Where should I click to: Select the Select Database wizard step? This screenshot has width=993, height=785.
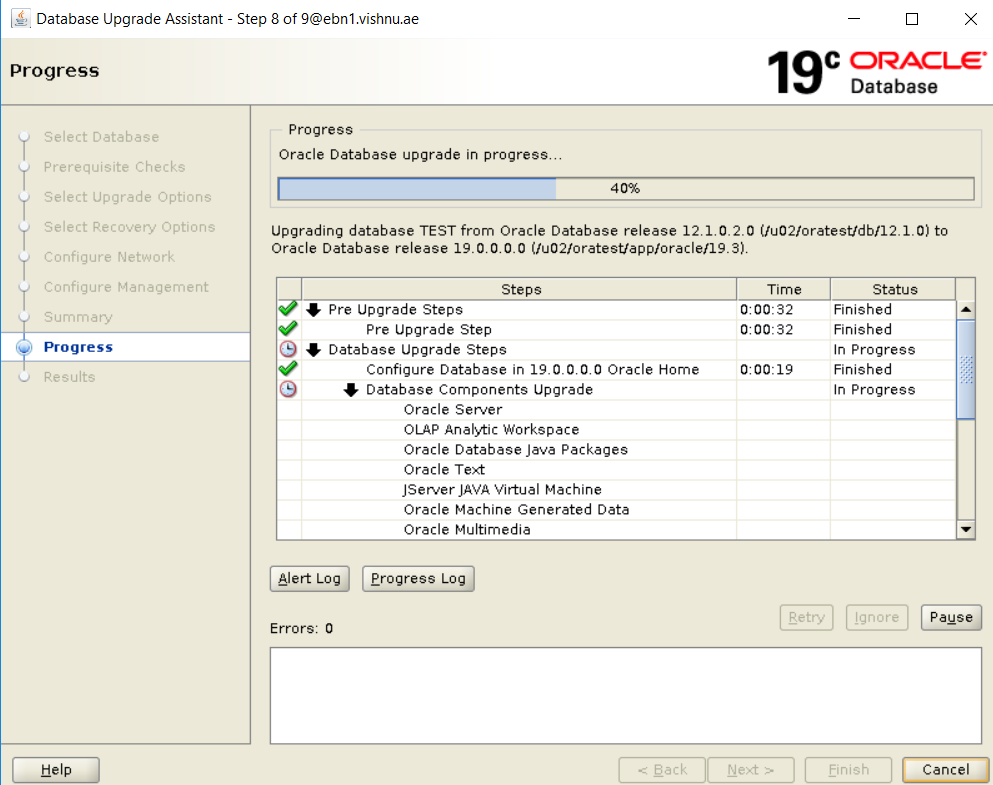(x=101, y=137)
